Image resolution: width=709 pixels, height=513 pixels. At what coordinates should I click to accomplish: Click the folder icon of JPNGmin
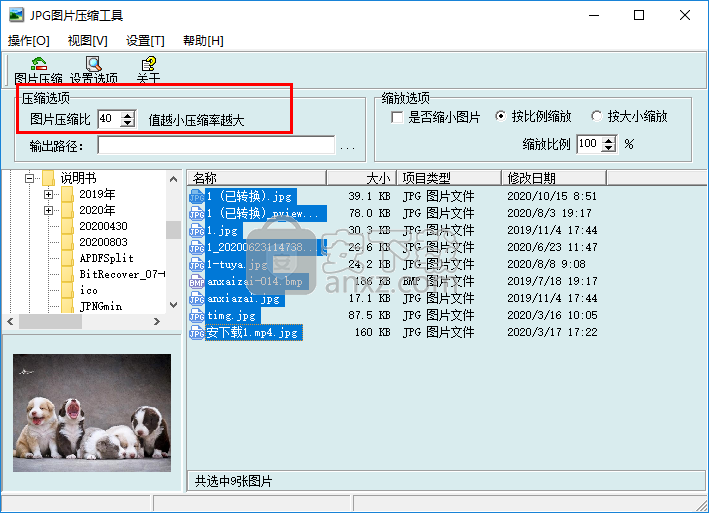[x=67, y=306]
